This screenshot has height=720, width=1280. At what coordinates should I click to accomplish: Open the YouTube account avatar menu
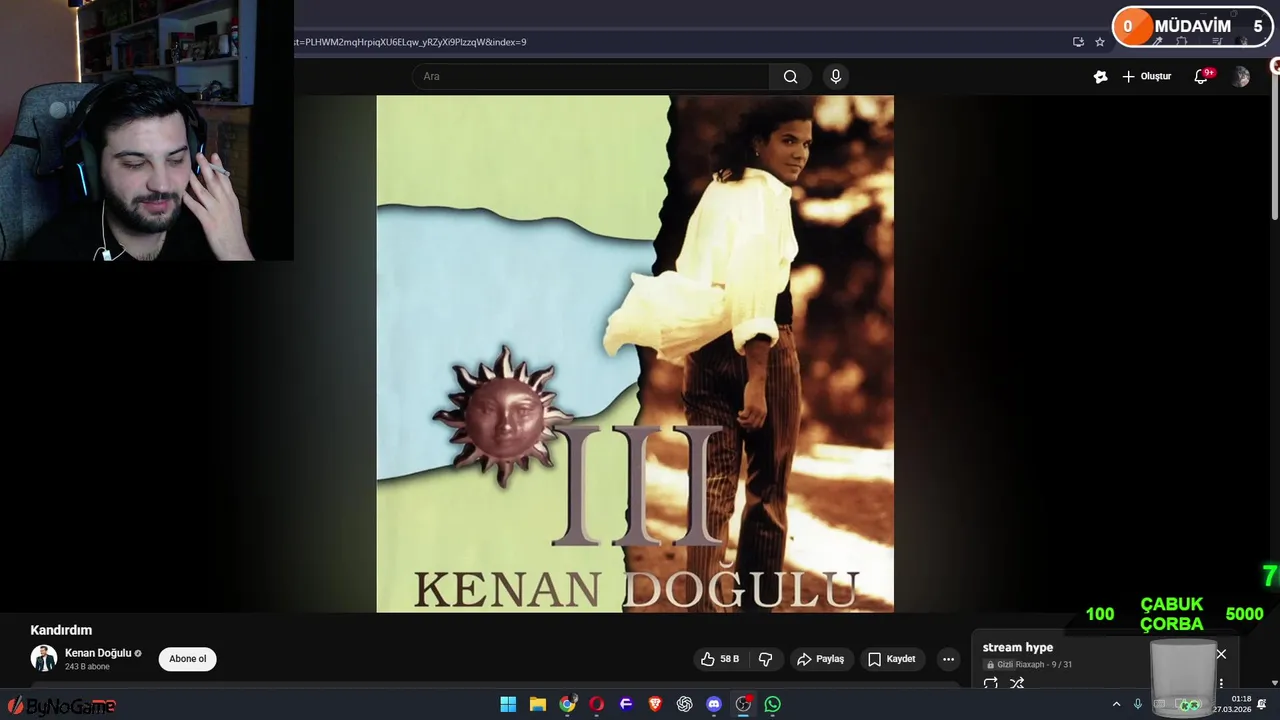[1241, 77]
